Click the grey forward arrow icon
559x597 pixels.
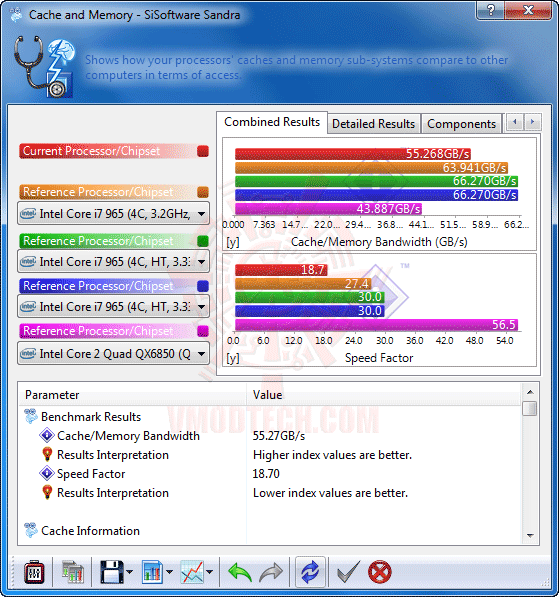coord(271,572)
